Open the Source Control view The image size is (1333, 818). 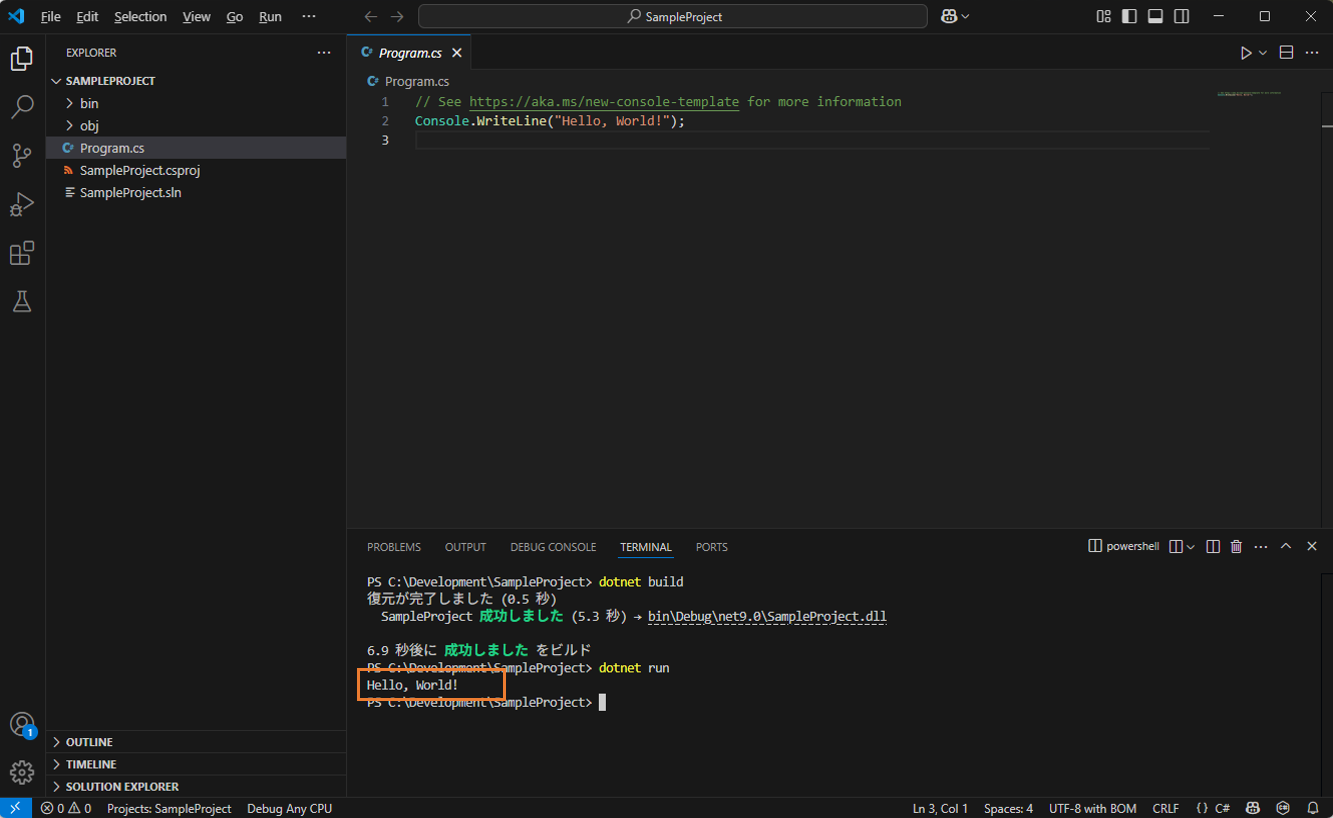tap(22, 155)
